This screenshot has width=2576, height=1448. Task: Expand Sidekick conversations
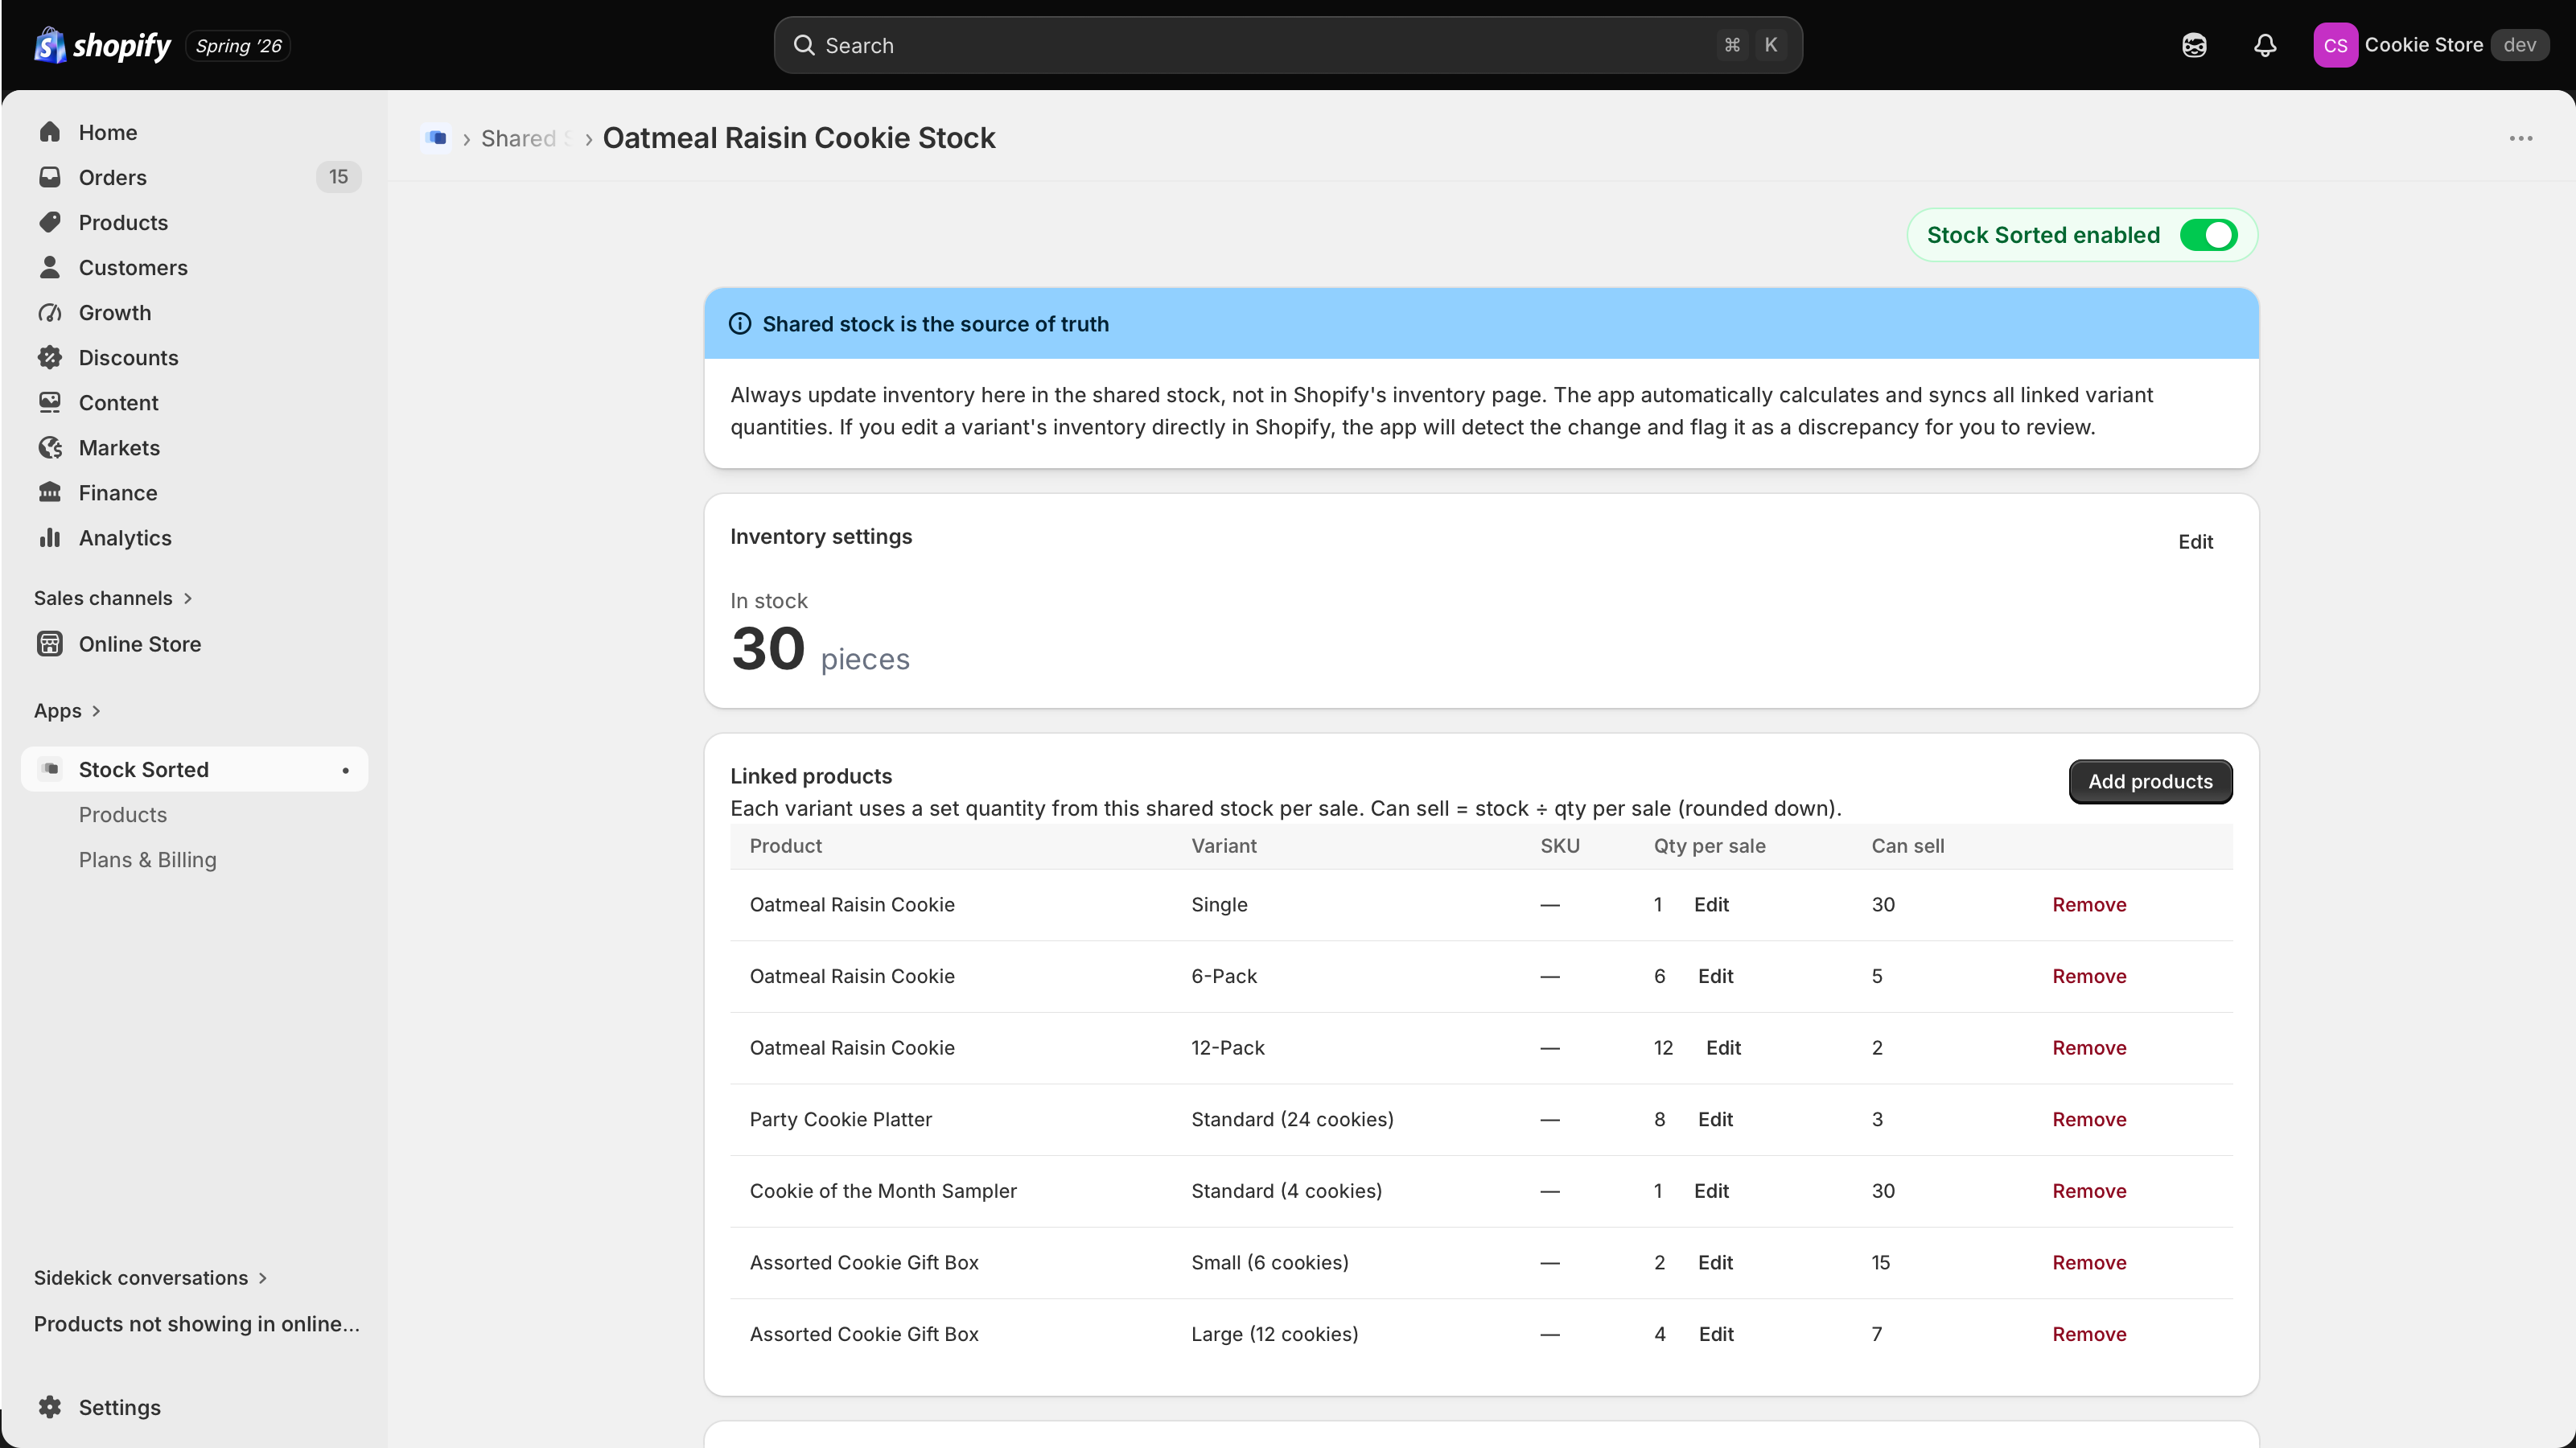[150, 1278]
